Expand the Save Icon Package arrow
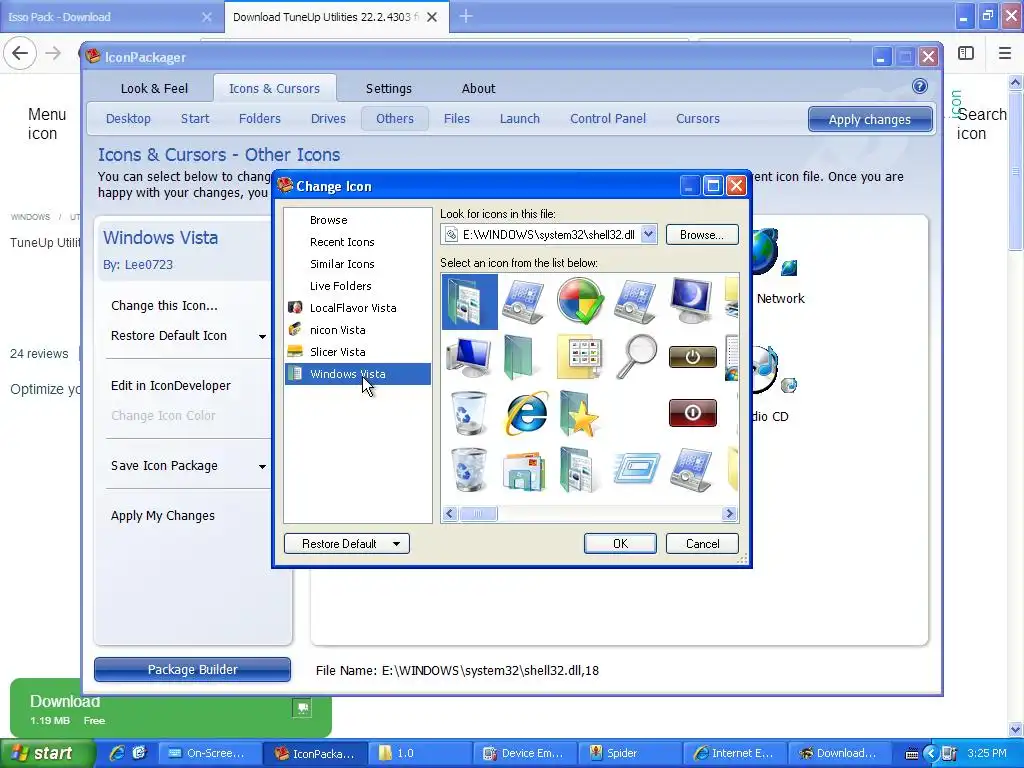The height and width of the screenshot is (768, 1024). pos(262,466)
